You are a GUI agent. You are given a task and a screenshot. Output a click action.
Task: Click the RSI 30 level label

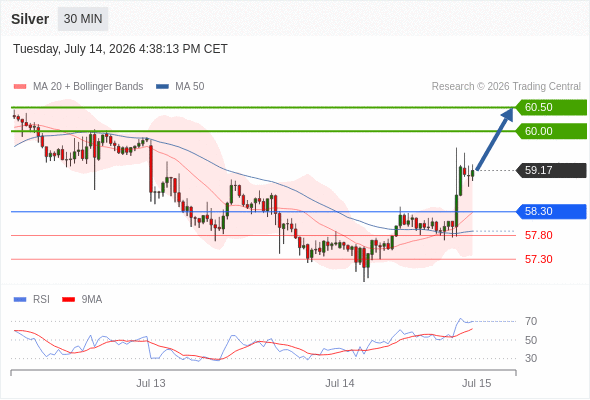531,358
